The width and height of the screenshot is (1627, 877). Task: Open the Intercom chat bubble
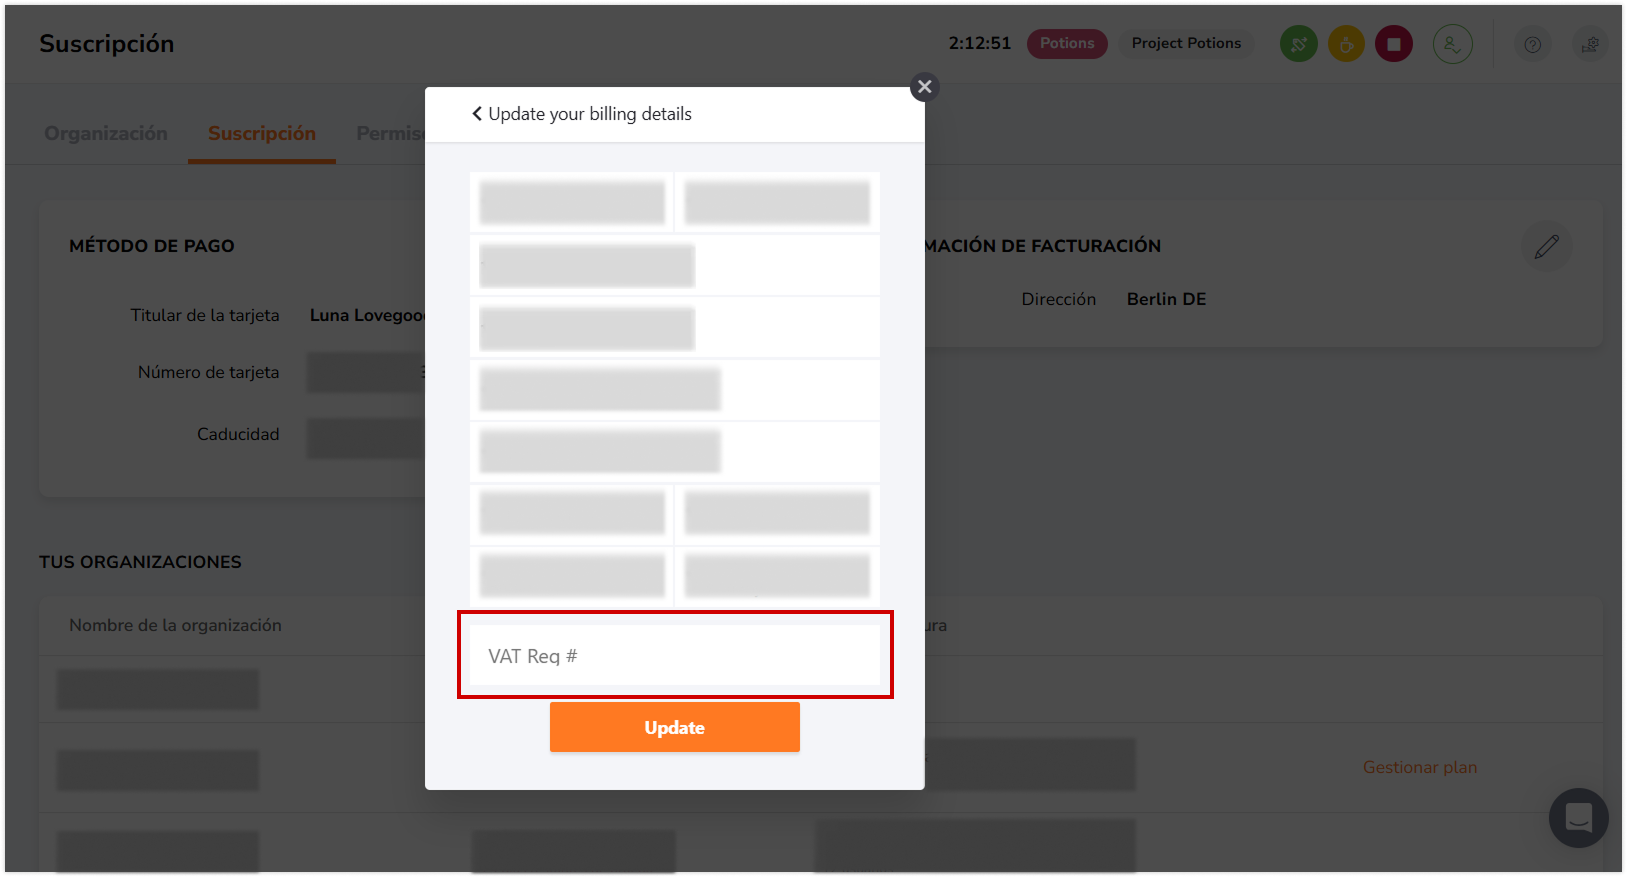point(1578,817)
